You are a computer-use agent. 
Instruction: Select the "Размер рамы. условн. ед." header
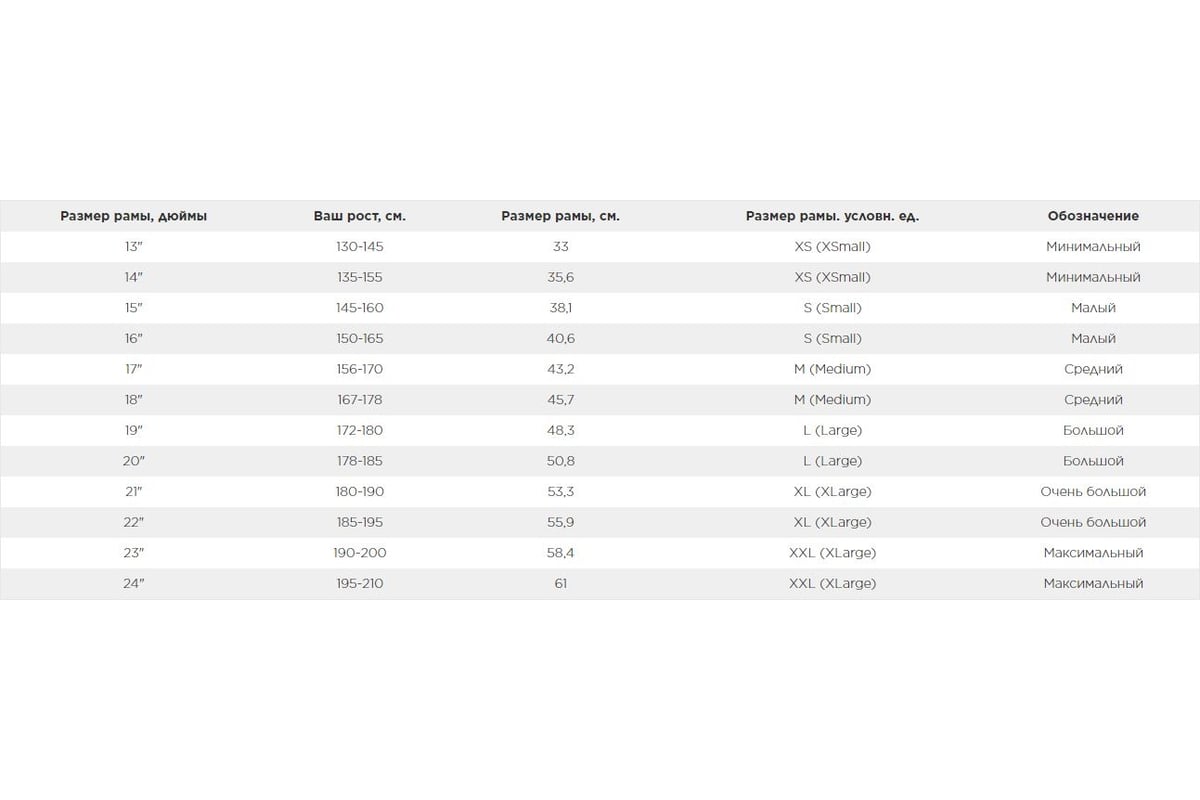[832, 216]
